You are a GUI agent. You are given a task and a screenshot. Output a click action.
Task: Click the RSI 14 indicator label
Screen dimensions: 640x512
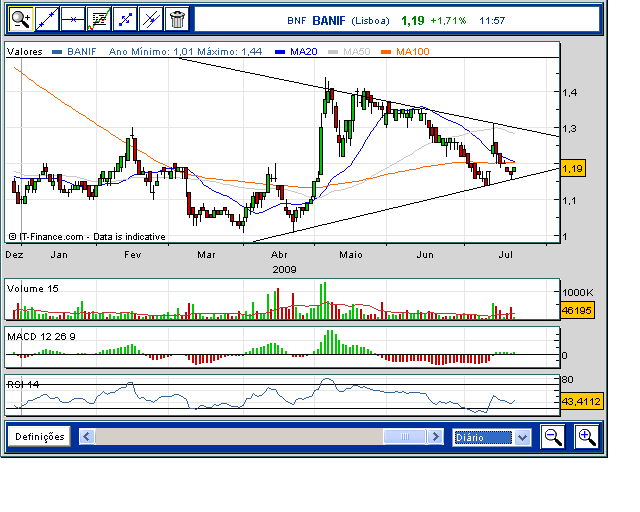[23, 383]
